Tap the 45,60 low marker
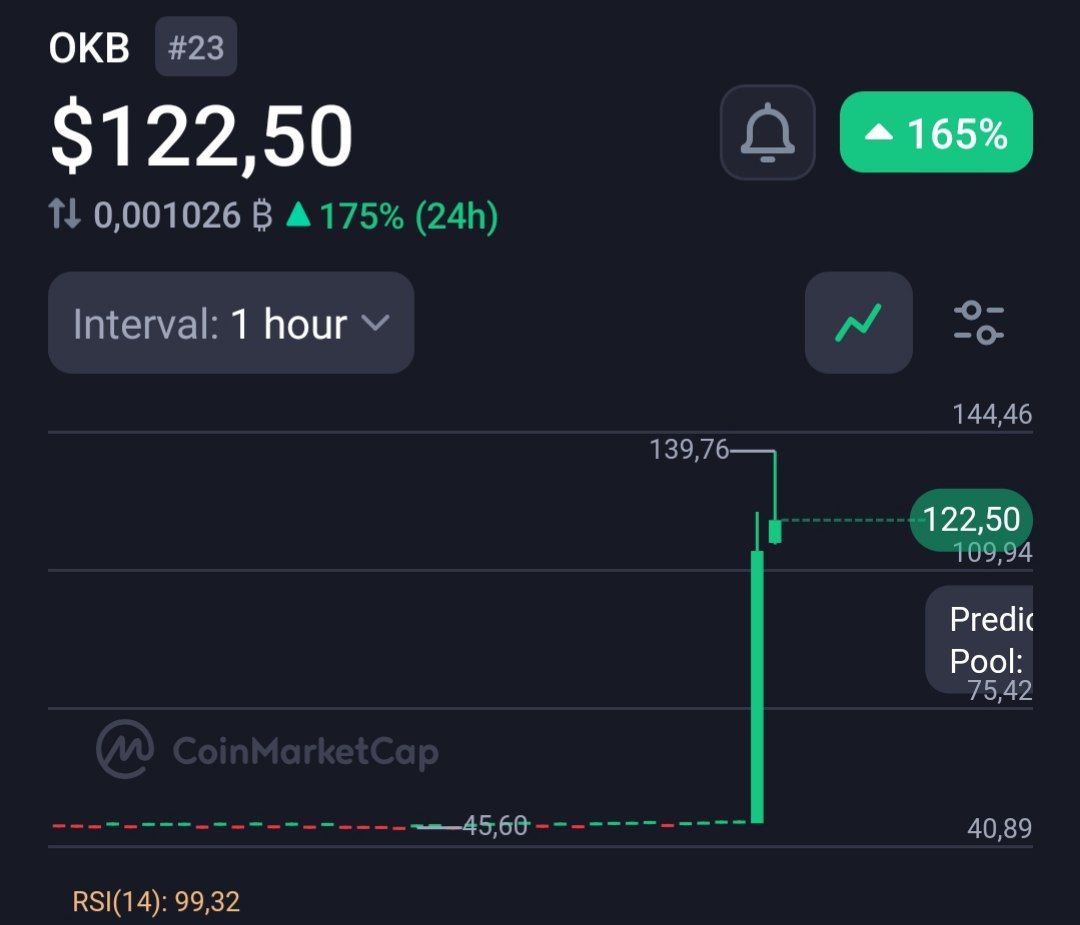The height and width of the screenshot is (925, 1080). point(495,824)
